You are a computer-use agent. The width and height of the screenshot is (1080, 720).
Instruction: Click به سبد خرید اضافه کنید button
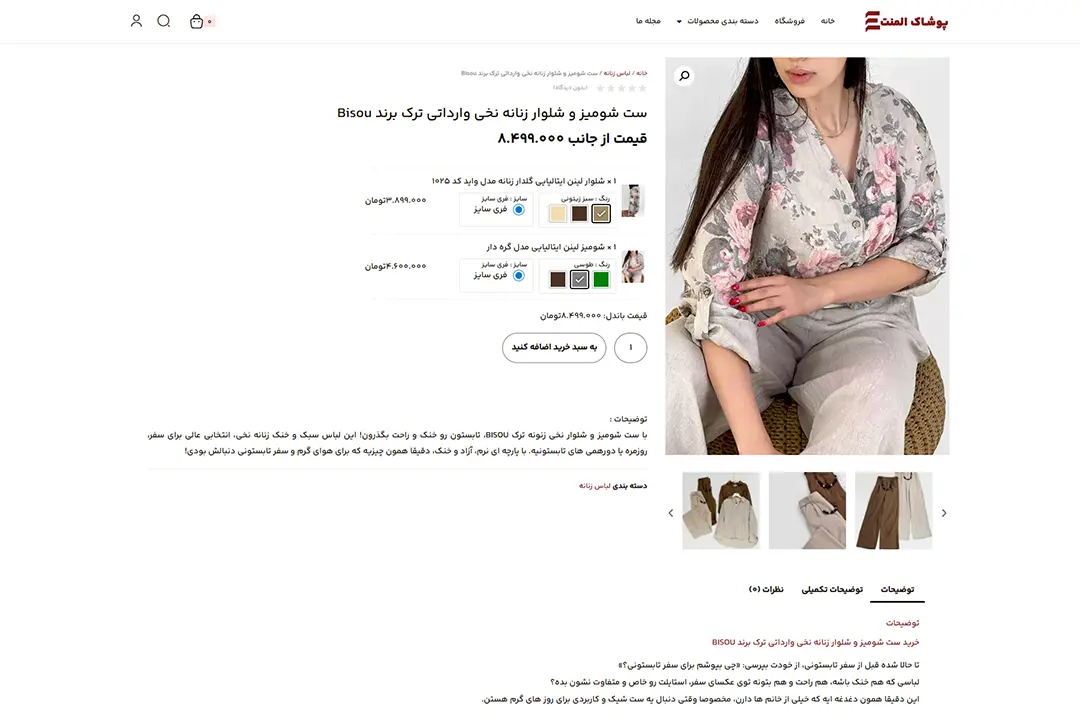[x=554, y=347]
